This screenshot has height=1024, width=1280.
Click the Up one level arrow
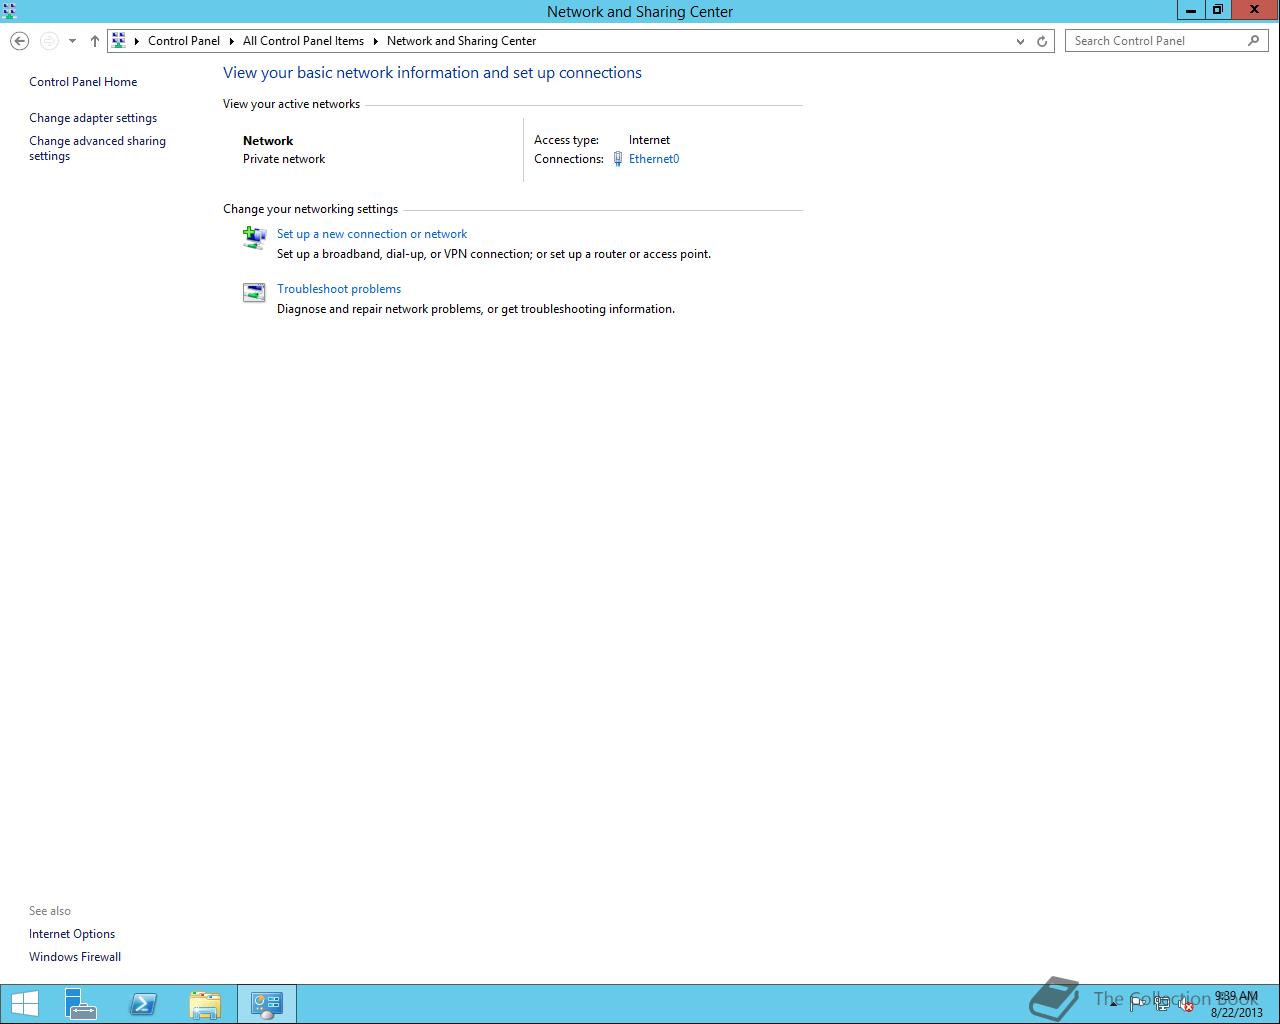pos(94,41)
